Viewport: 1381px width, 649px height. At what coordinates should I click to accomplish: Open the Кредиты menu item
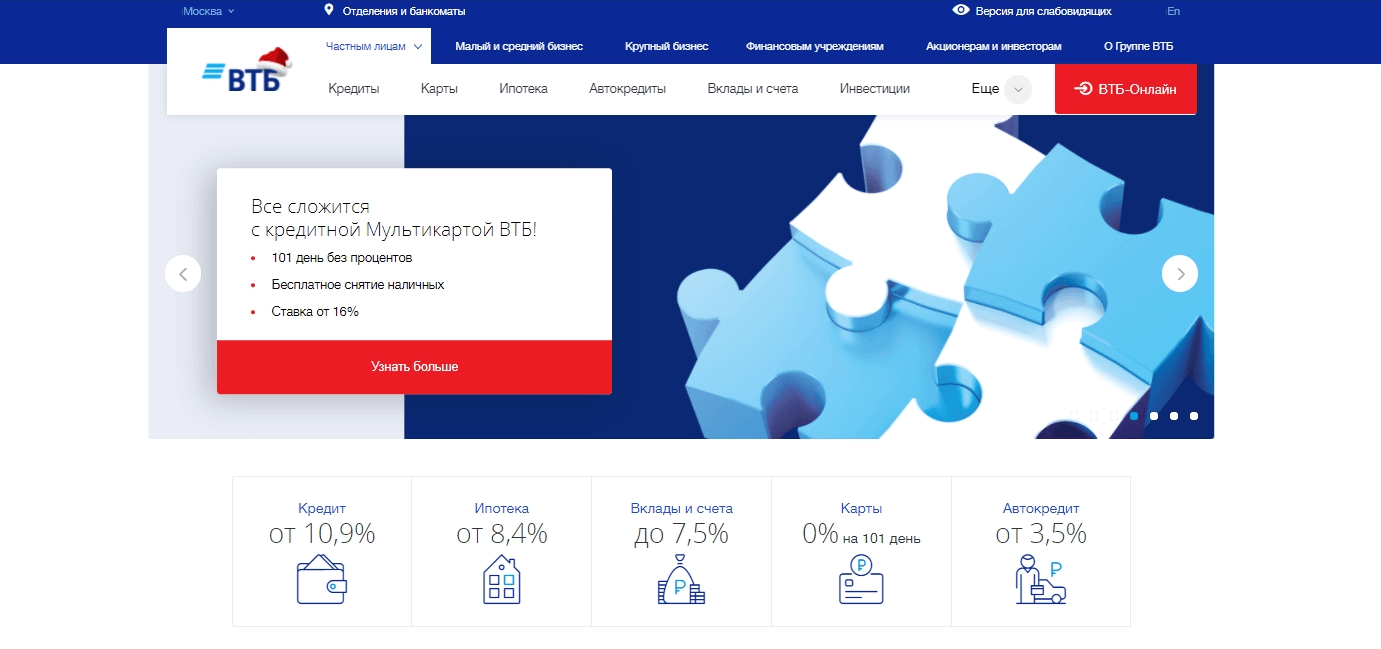click(x=354, y=88)
